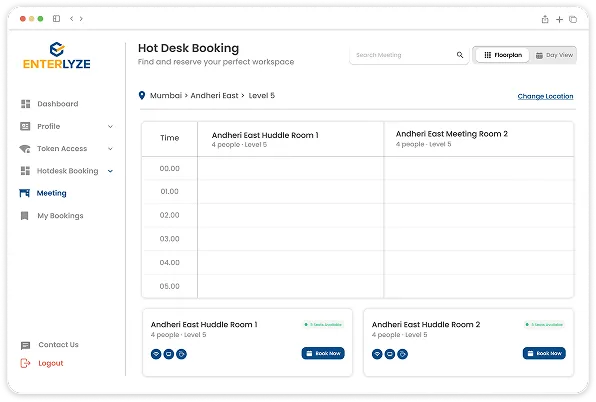This screenshot has height=402, width=596.
Task: Expand the Token Access chevron
Action: coord(110,149)
